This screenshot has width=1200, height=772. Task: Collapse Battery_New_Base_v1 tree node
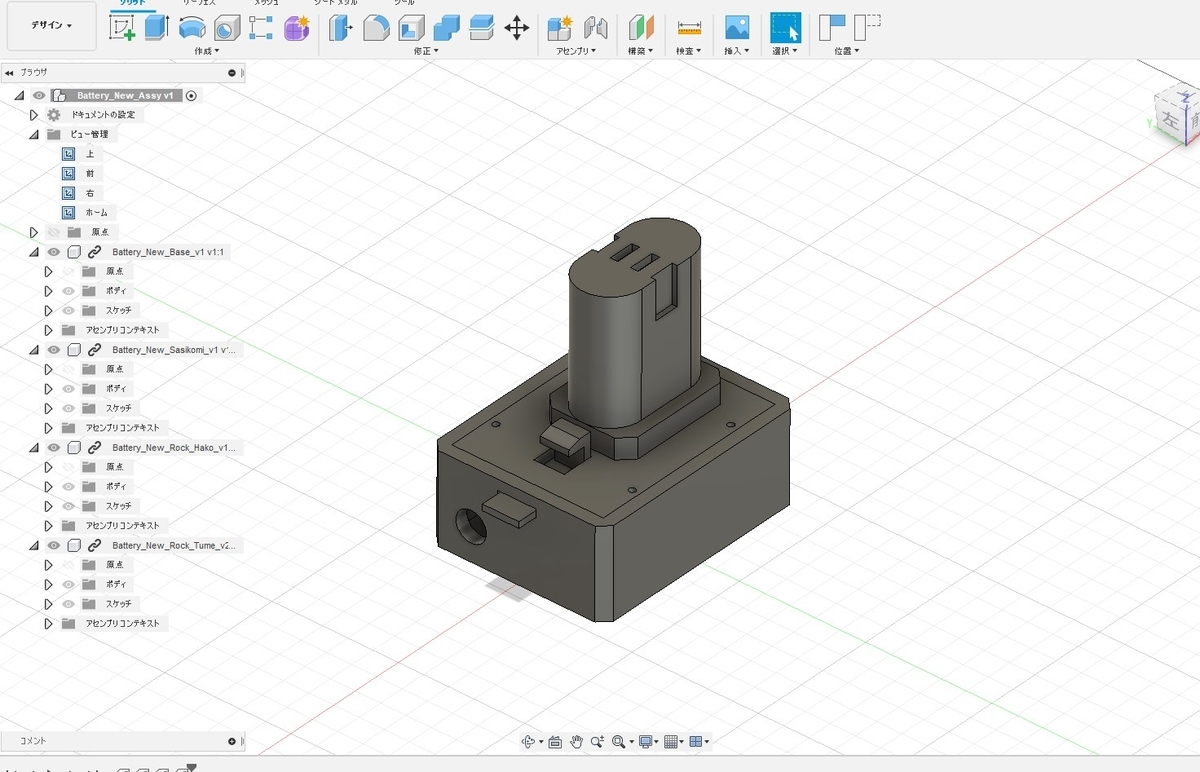[x=34, y=252]
